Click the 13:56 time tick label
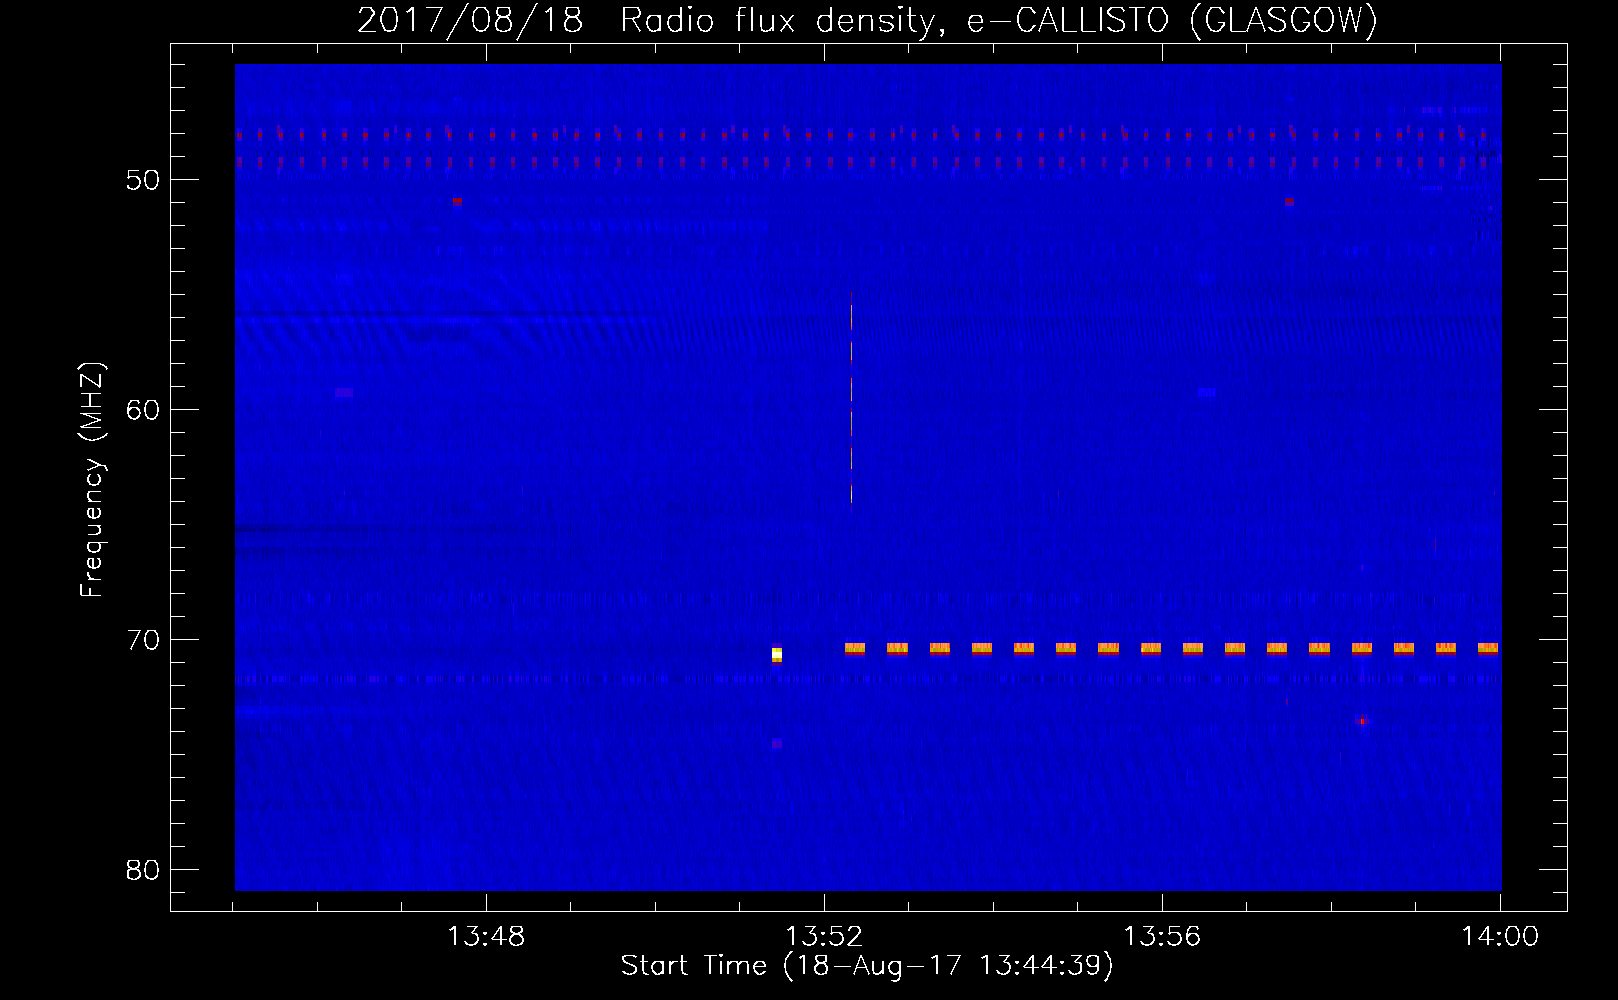The width and height of the screenshot is (1618, 1000). click(x=1162, y=937)
